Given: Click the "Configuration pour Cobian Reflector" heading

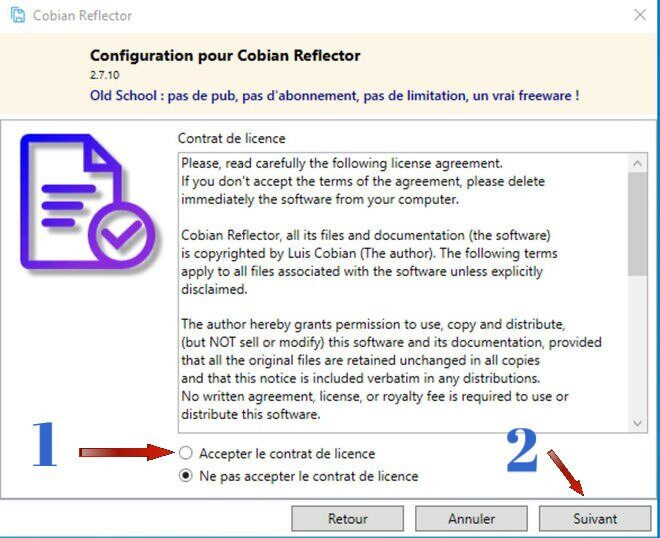Looking at the screenshot, I should (225, 56).
